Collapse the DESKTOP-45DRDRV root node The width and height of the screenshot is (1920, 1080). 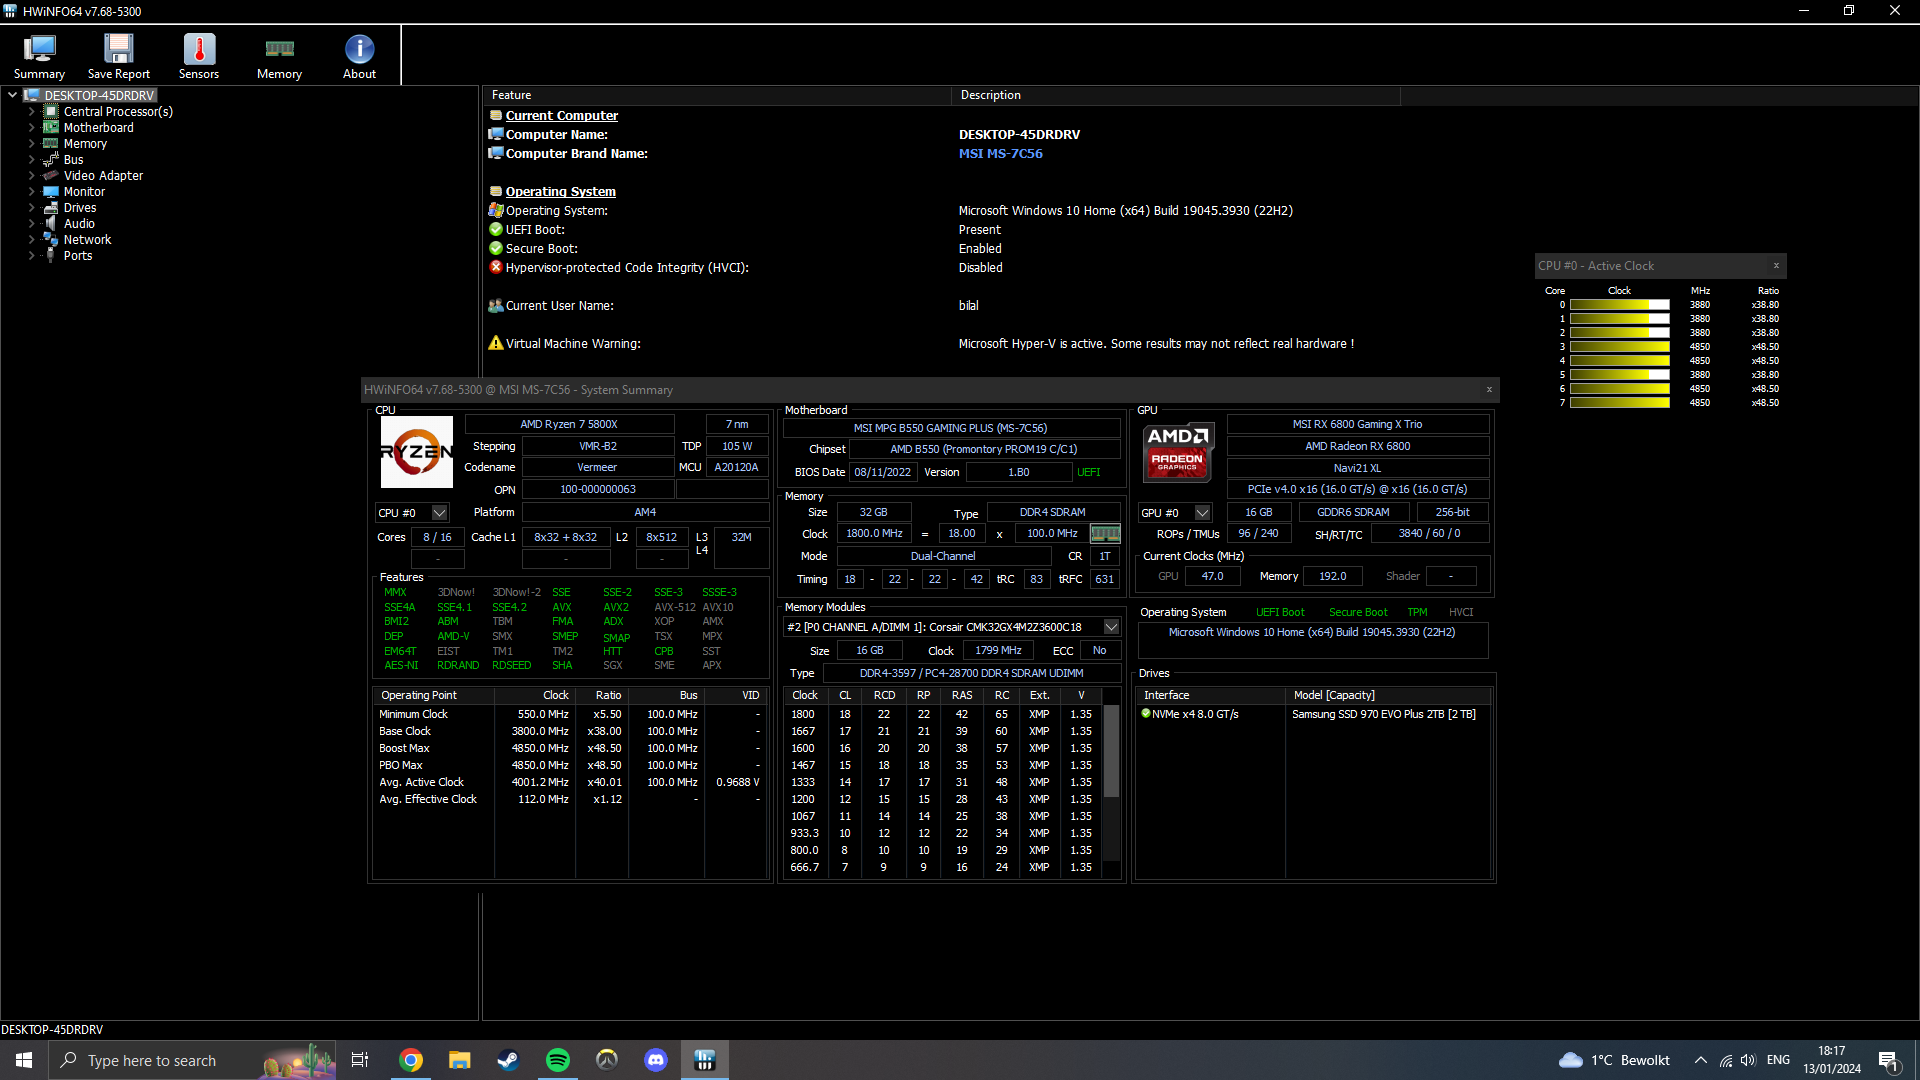pyautogui.click(x=12, y=96)
